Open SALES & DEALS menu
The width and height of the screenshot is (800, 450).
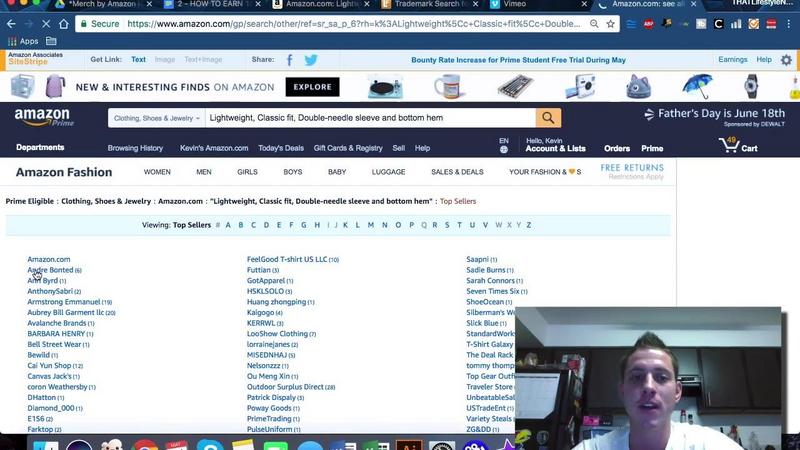pos(457,172)
